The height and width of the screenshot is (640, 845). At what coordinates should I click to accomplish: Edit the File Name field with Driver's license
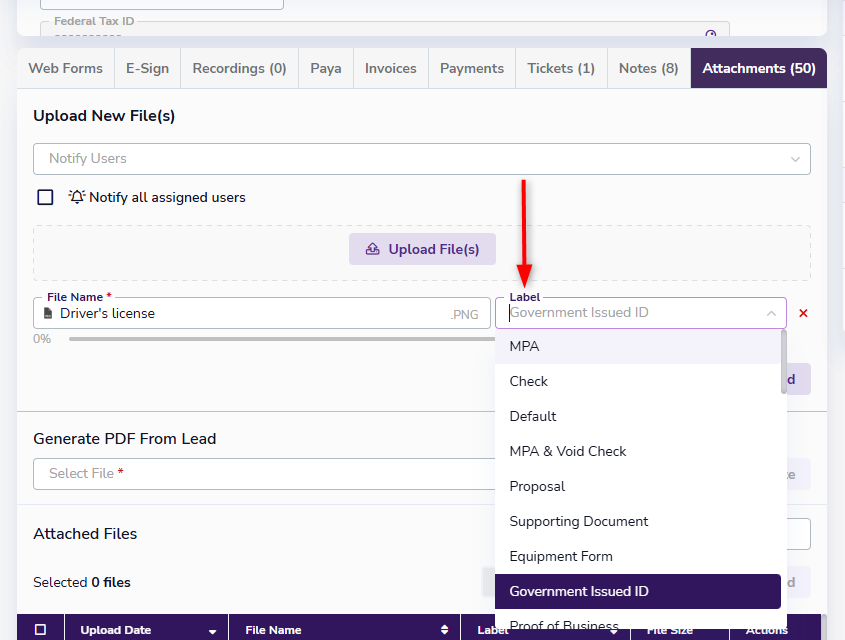pos(261,313)
